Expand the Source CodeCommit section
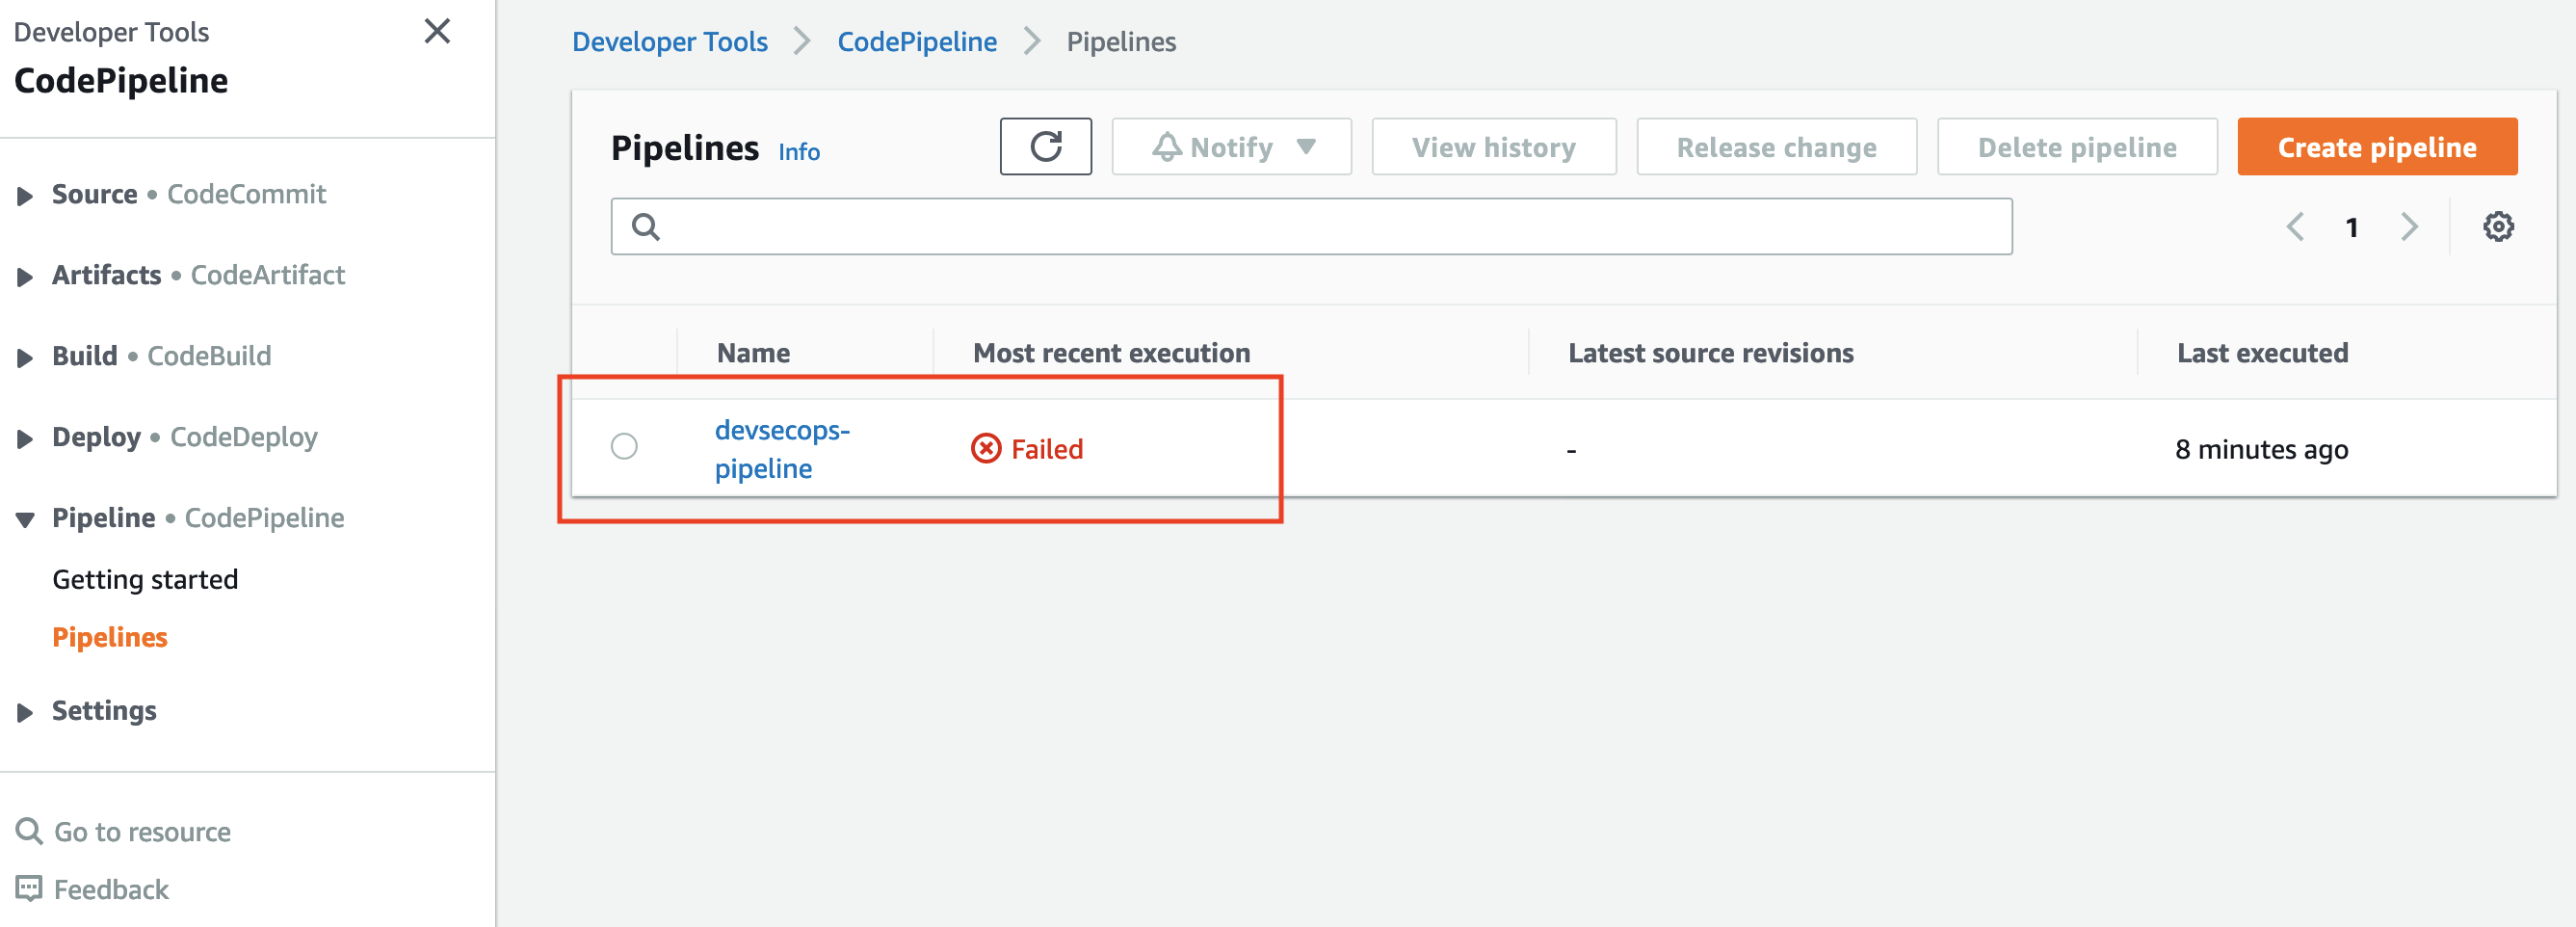Screen dimensions: 2576x927 25,196
